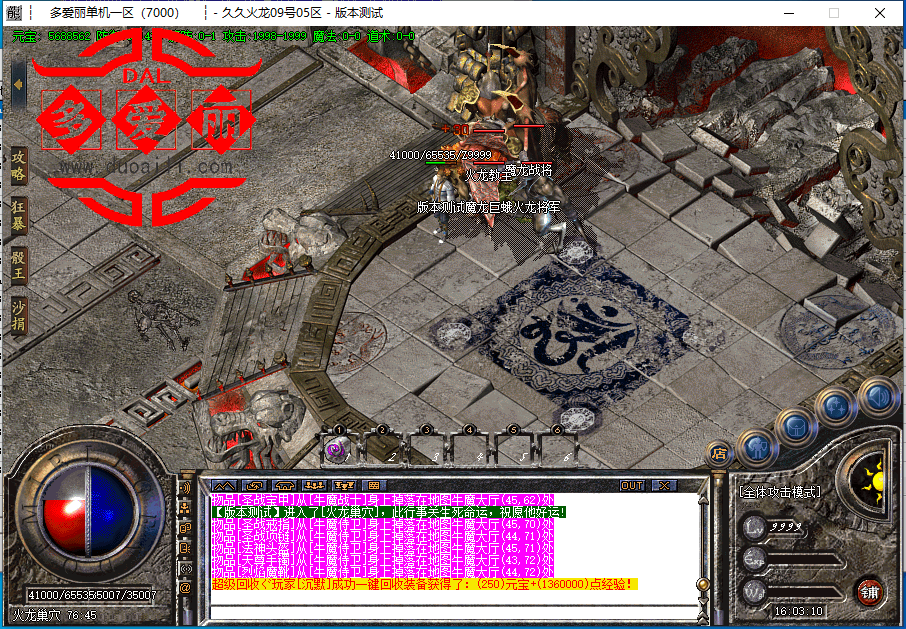The width and height of the screenshot is (906, 629).
Task: Open the backpack inventory orb button
Action: [796, 427]
